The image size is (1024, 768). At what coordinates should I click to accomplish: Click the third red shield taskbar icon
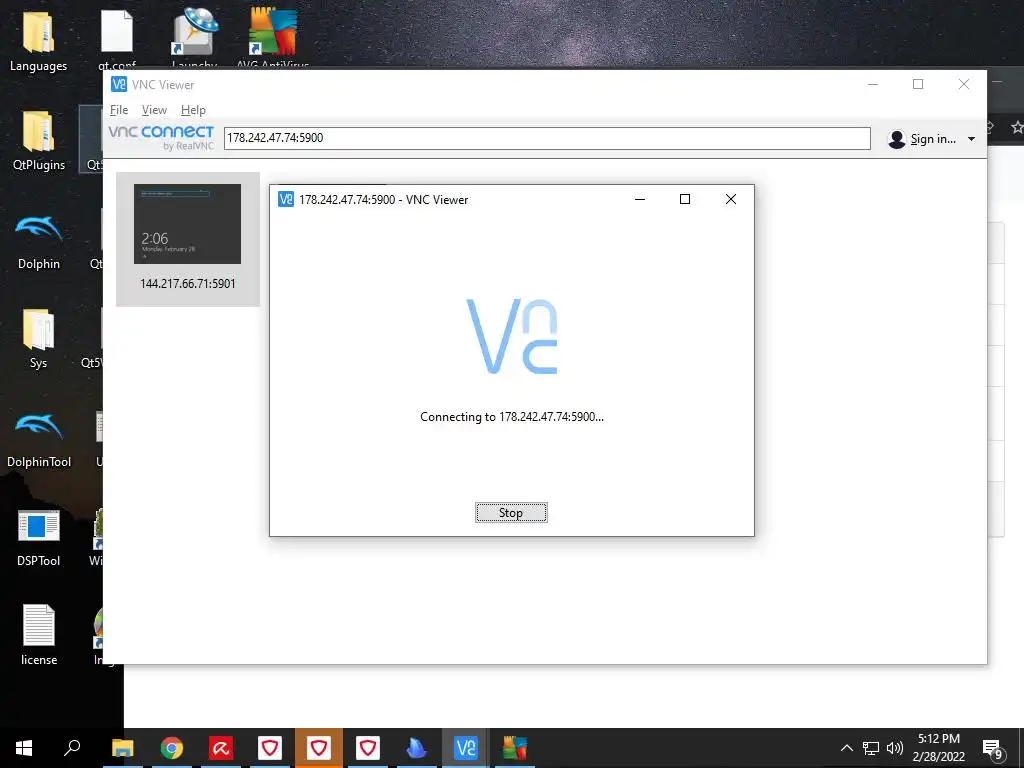[368, 748]
